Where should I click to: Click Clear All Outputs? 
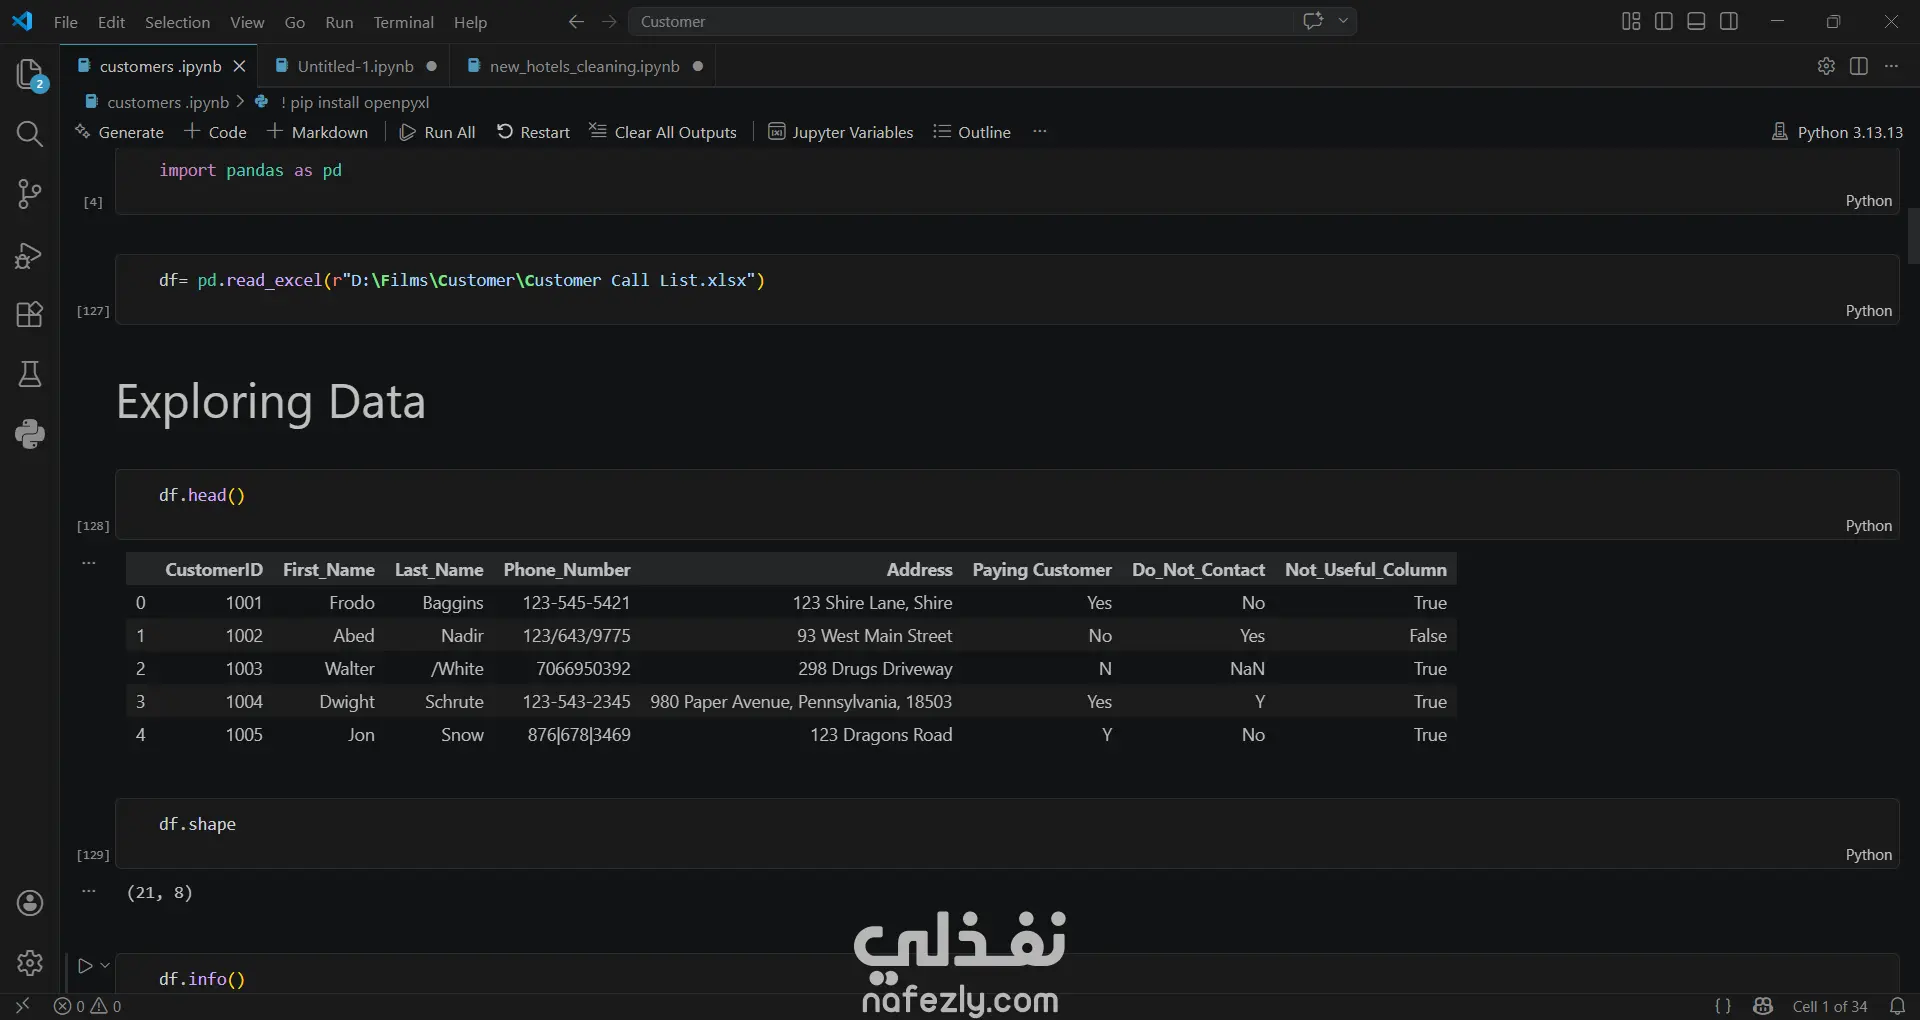point(663,132)
